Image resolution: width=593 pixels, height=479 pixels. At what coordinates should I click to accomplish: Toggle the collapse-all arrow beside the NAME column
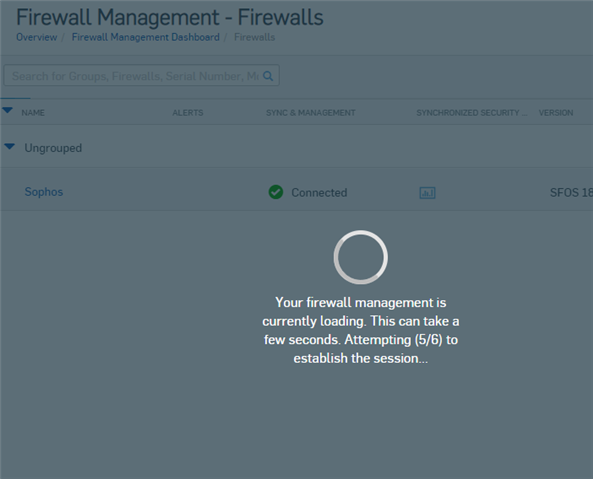tap(8, 110)
